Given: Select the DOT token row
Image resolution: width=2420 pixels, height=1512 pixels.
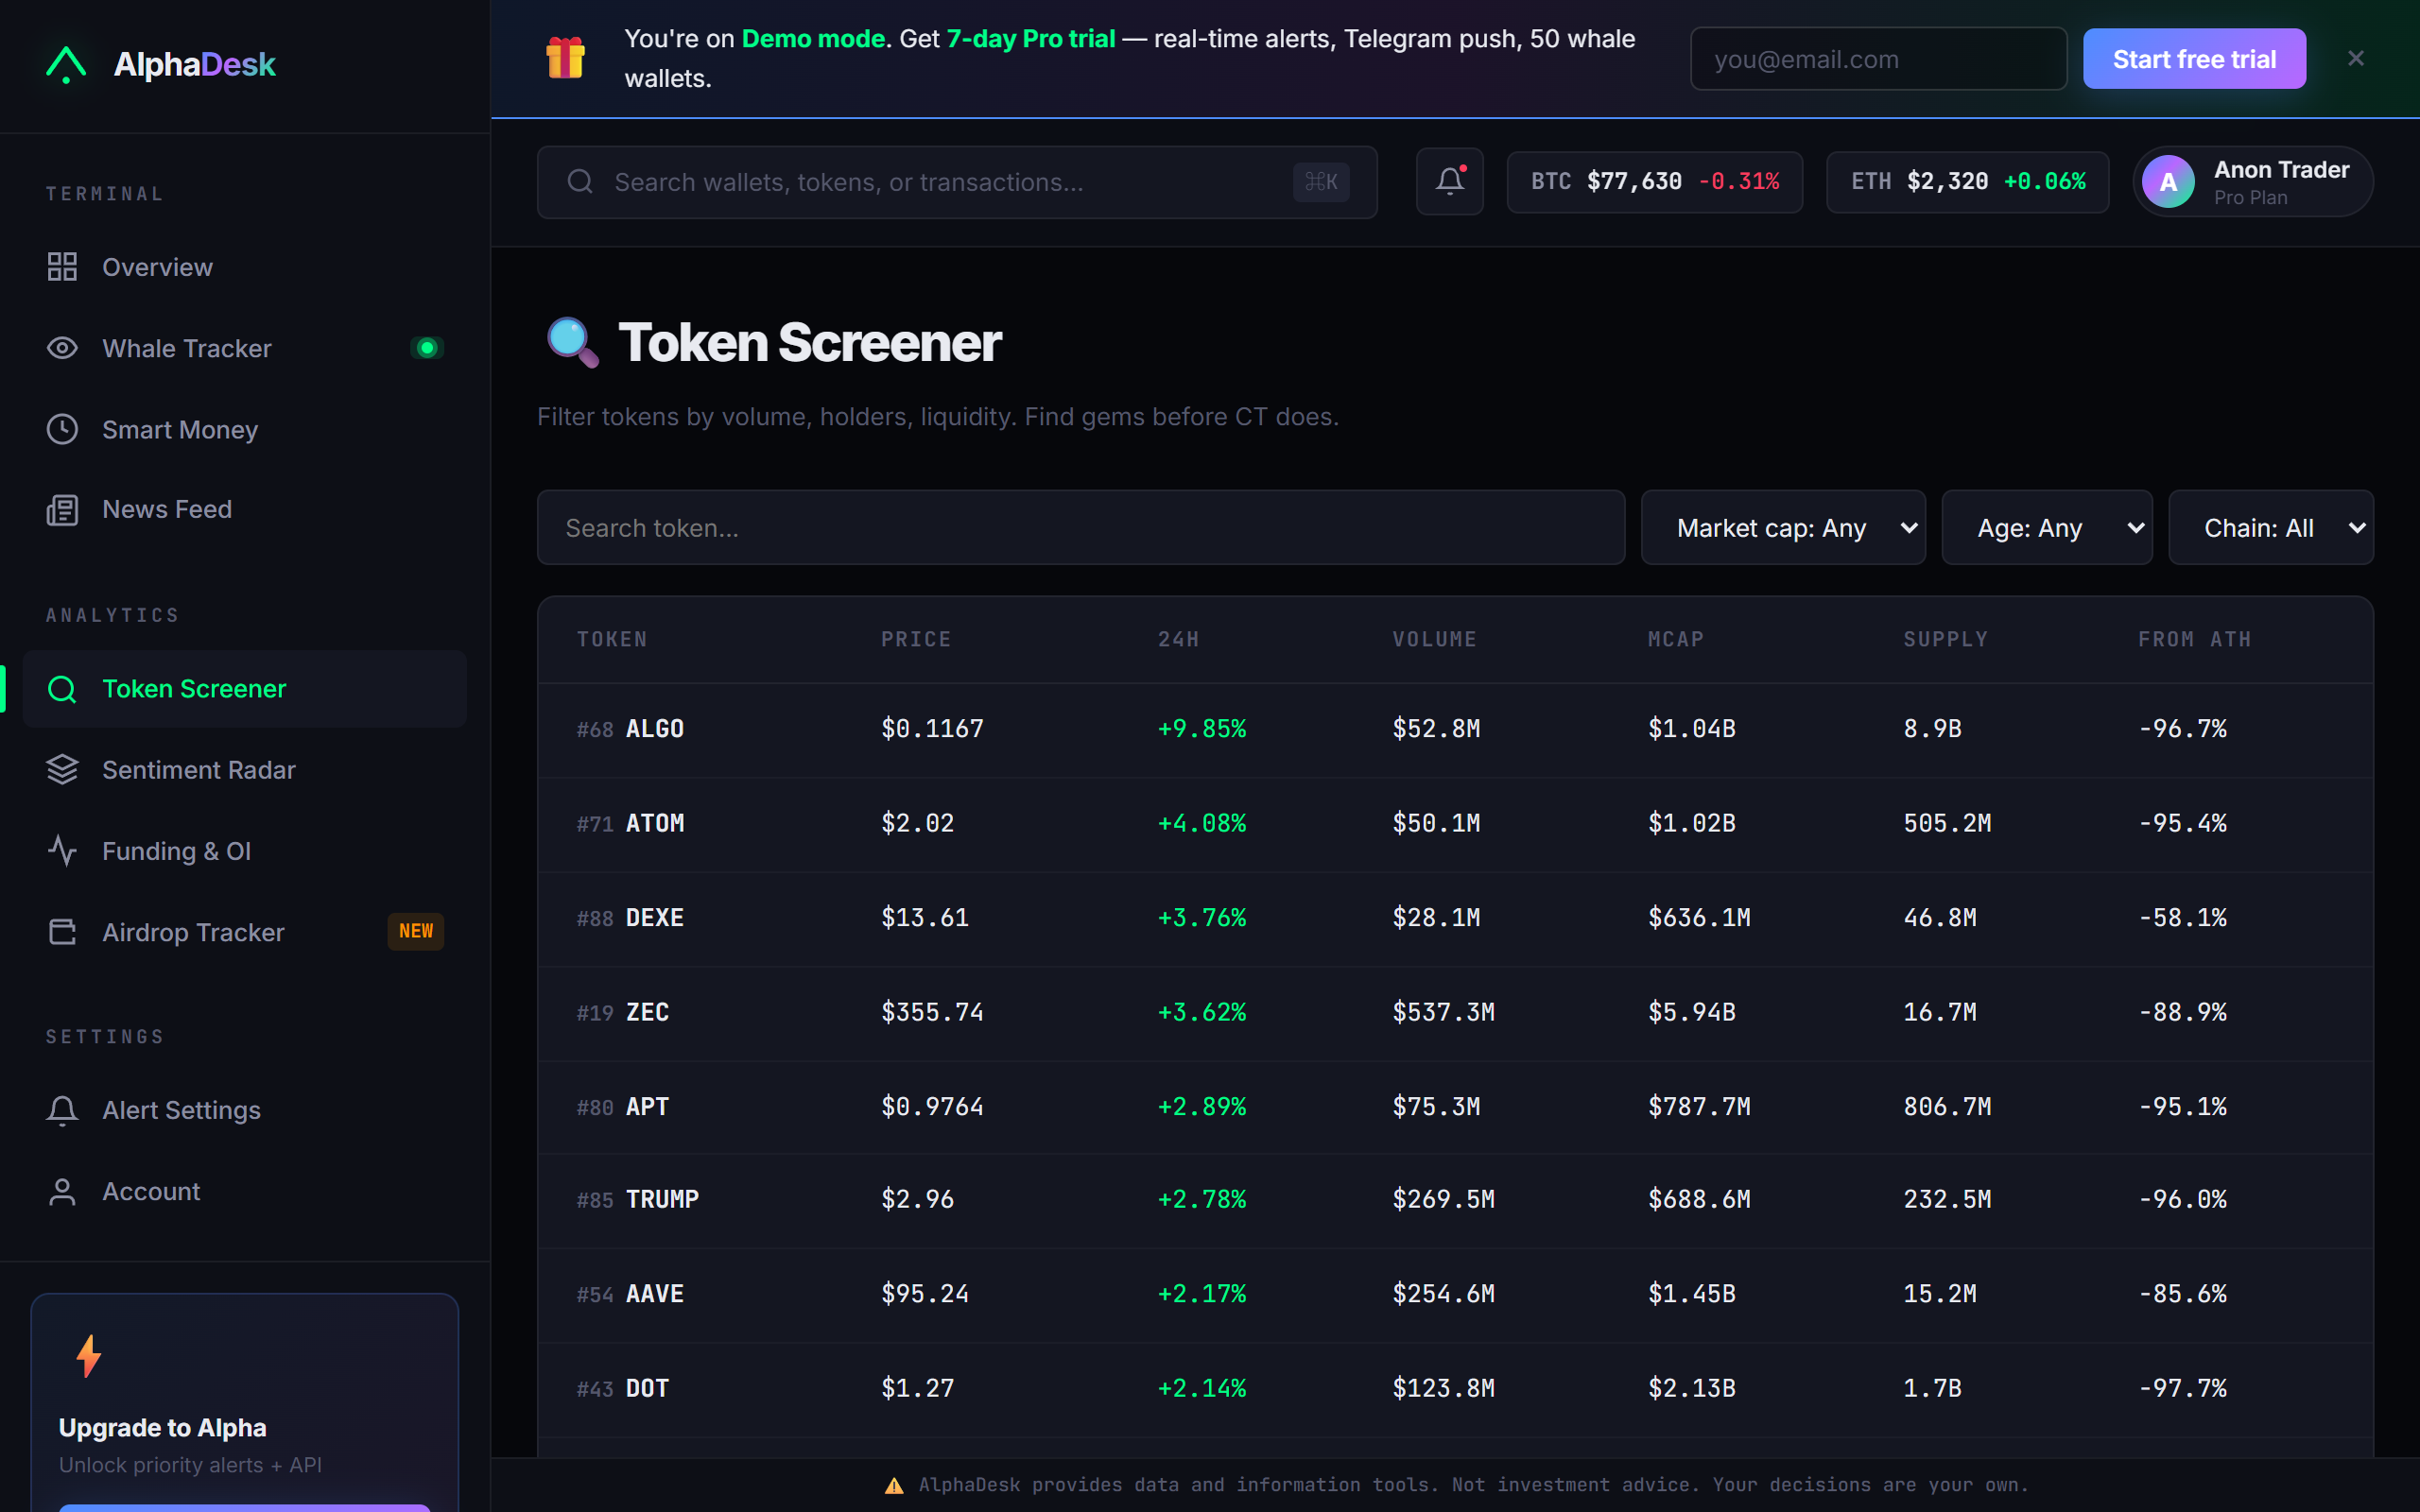Looking at the screenshot, I should (1455, 1389).
